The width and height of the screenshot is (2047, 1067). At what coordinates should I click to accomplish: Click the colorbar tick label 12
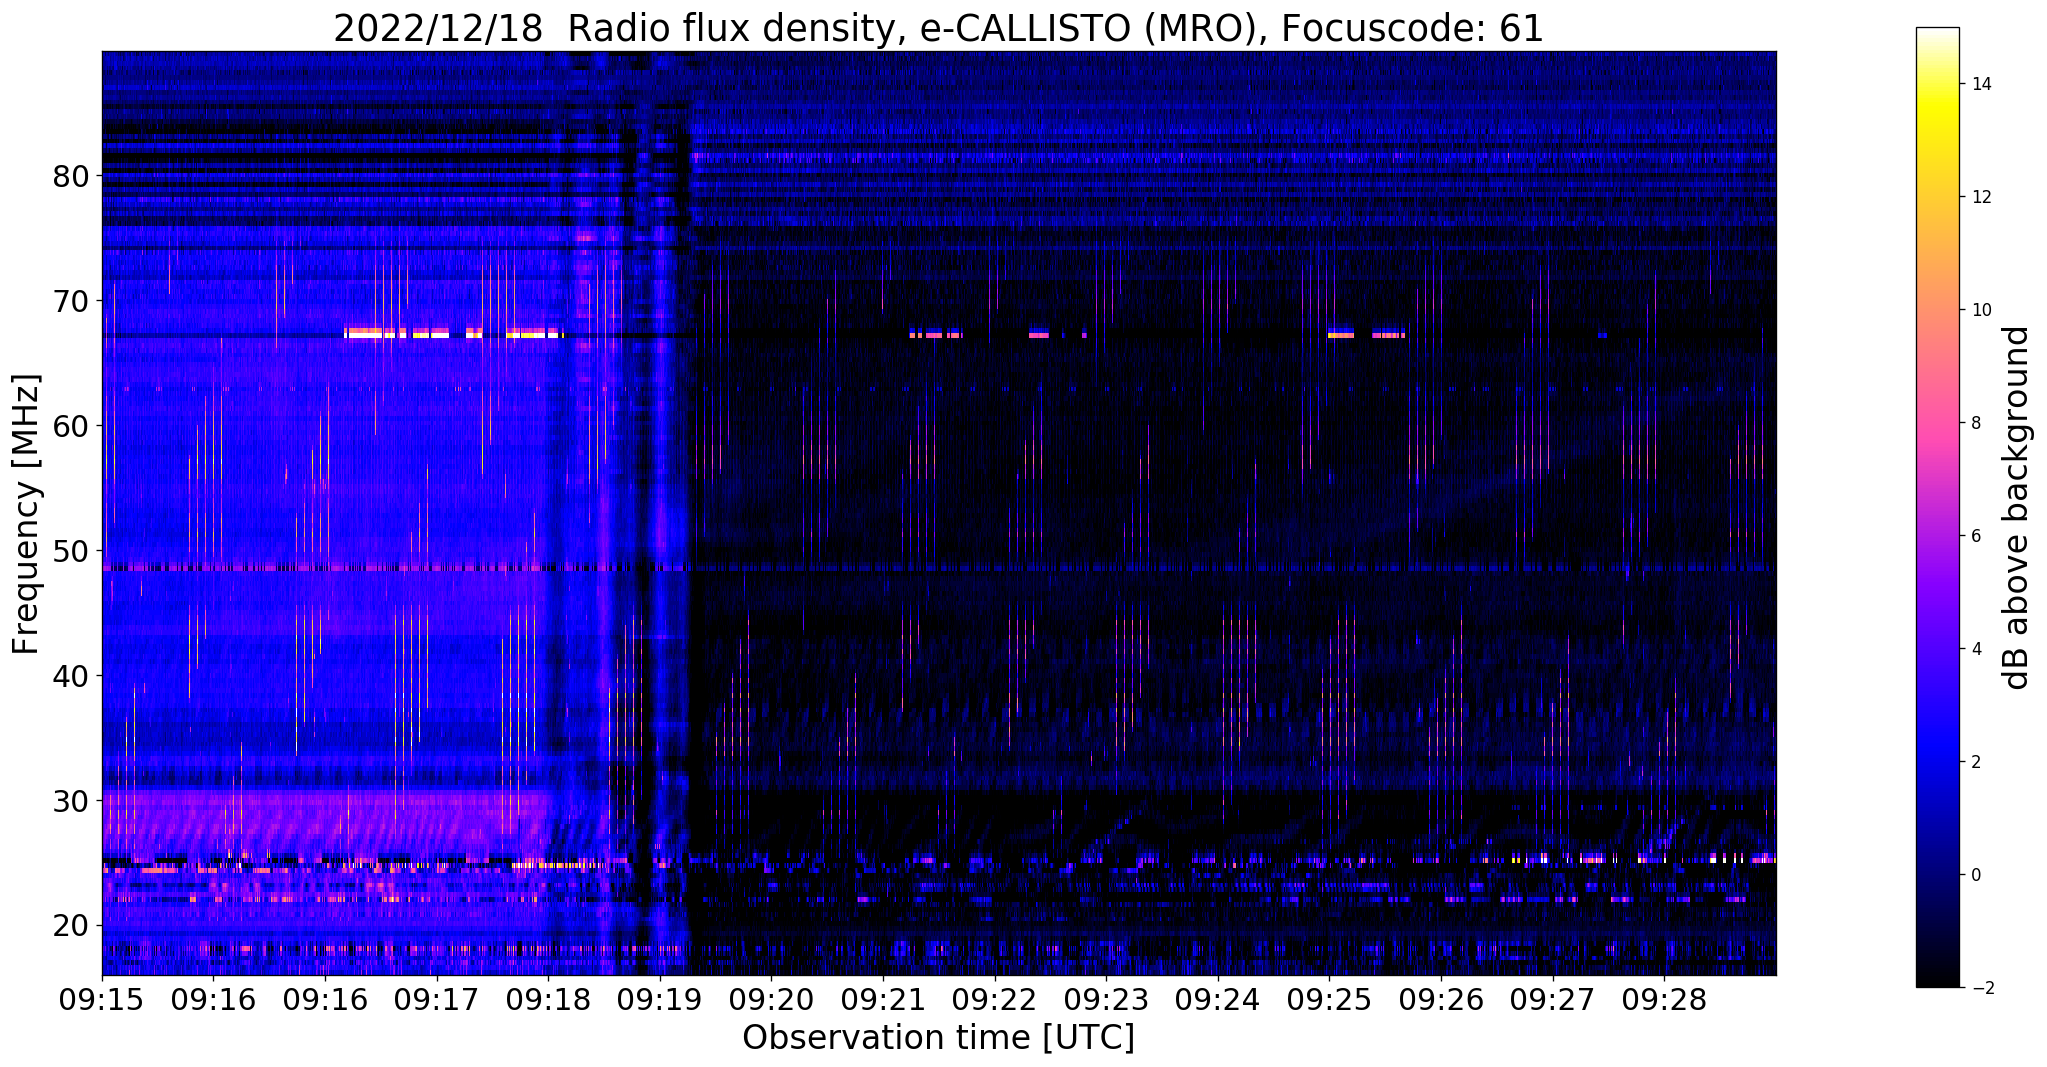coord(1979,197)
